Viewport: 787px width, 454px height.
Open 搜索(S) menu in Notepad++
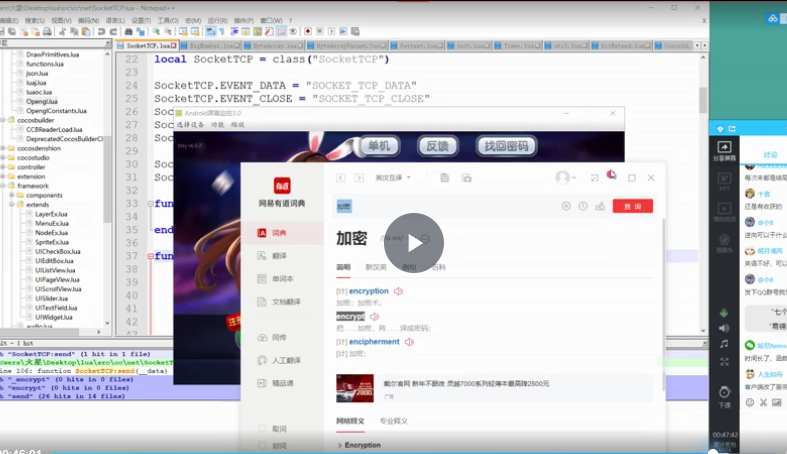35,21
